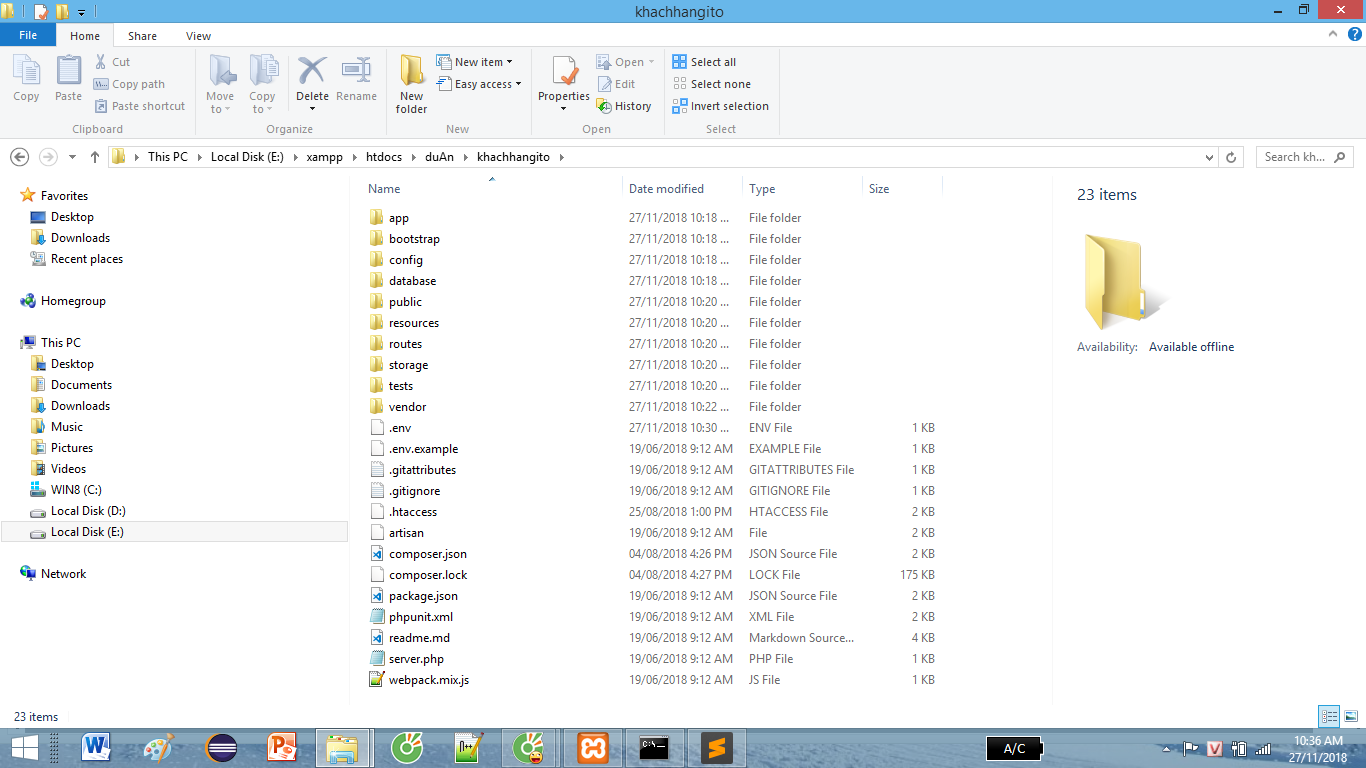Open address bar history dropdown
Screen dimensions: 1366x768
[x=1210, y=157]
